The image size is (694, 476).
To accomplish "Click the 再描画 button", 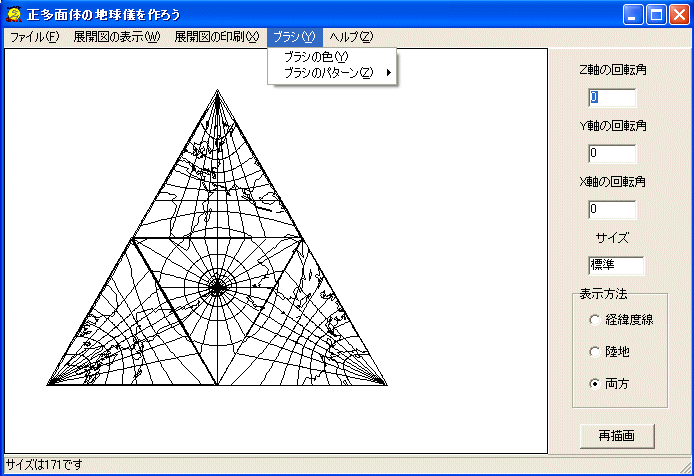I will click(617, 436).
